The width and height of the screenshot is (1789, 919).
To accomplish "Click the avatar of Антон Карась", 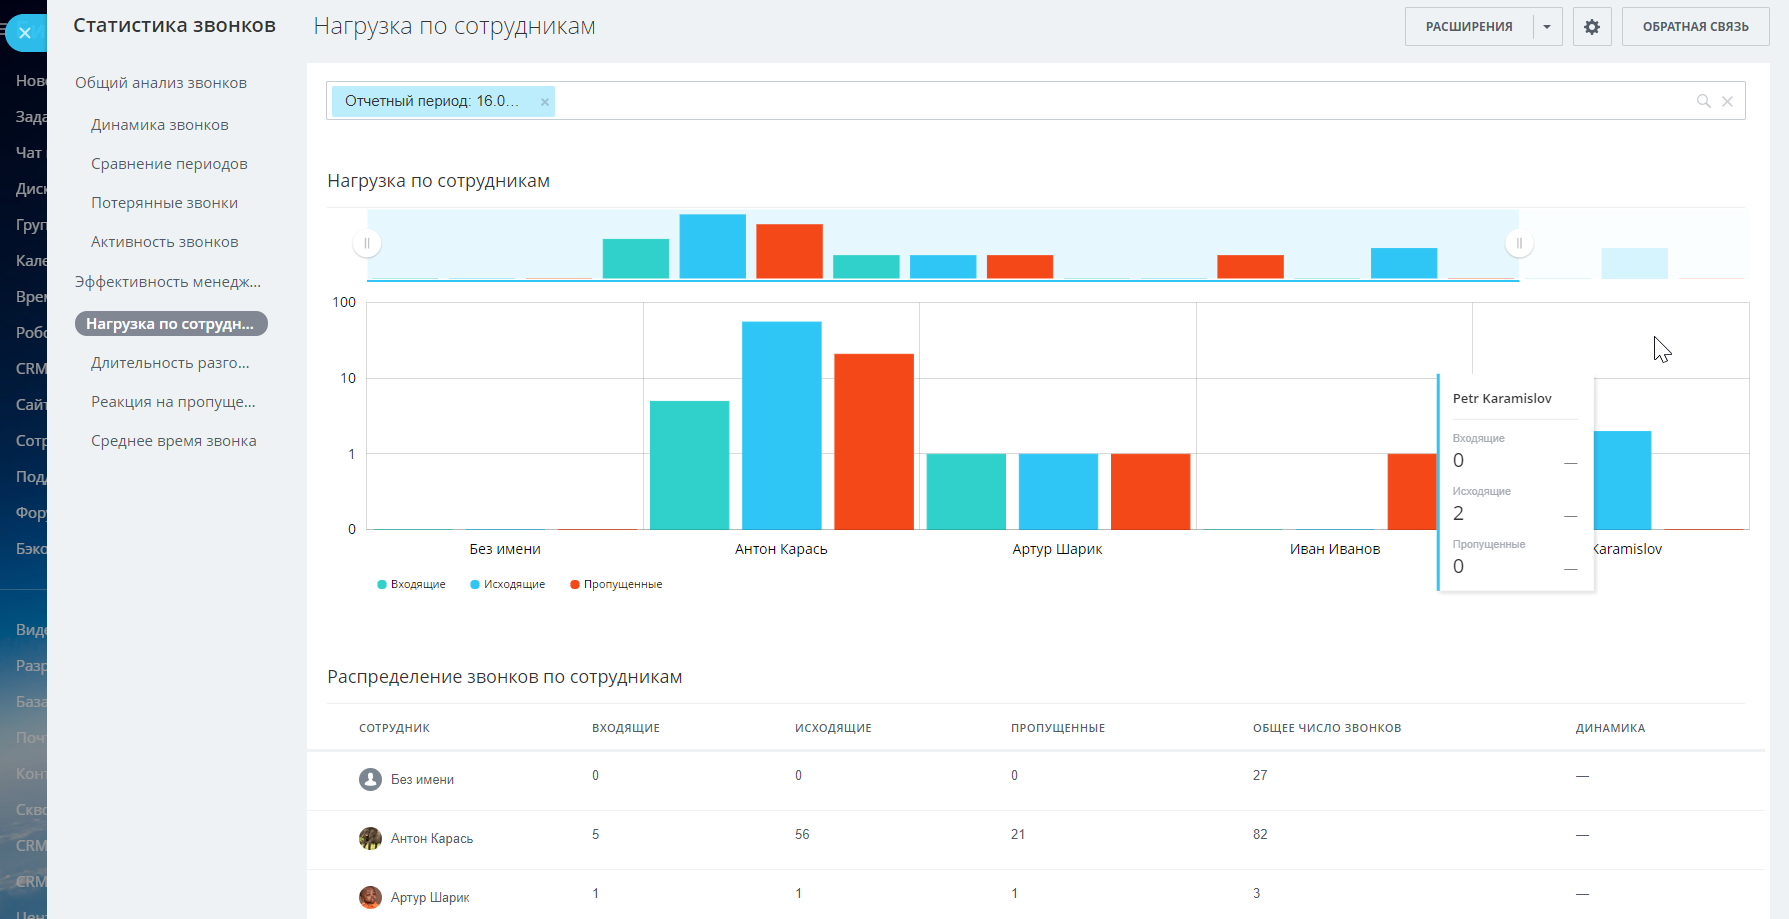I will click(x=370, y=838).
